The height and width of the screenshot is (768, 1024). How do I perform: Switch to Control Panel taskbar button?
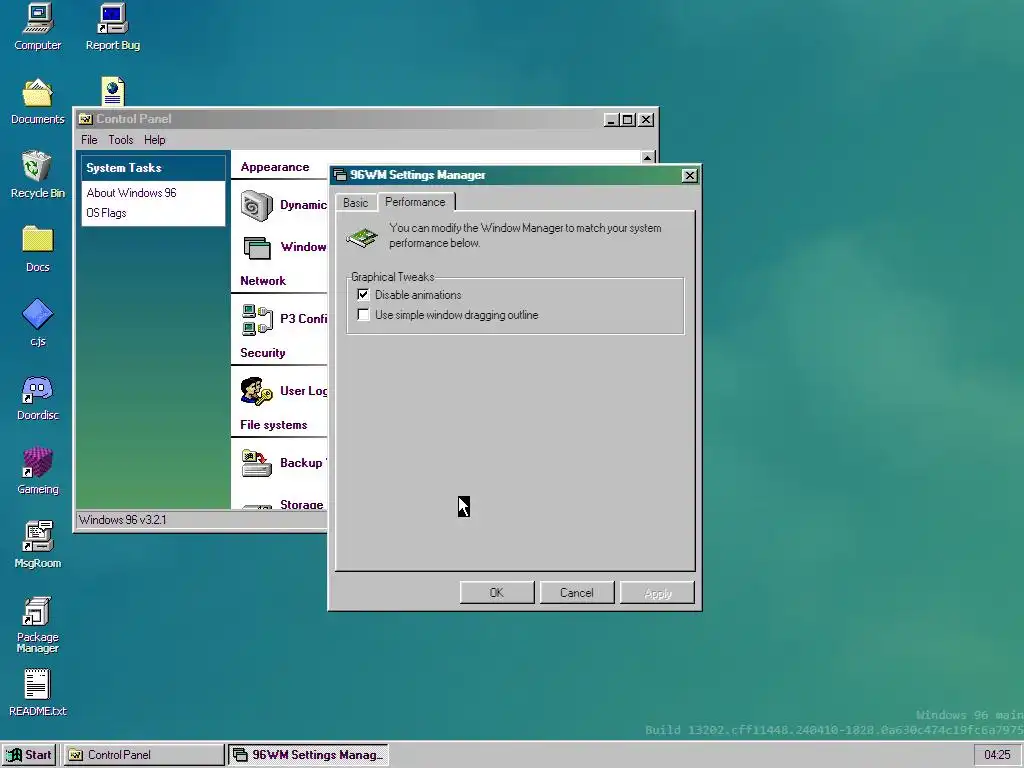[144, 754]
